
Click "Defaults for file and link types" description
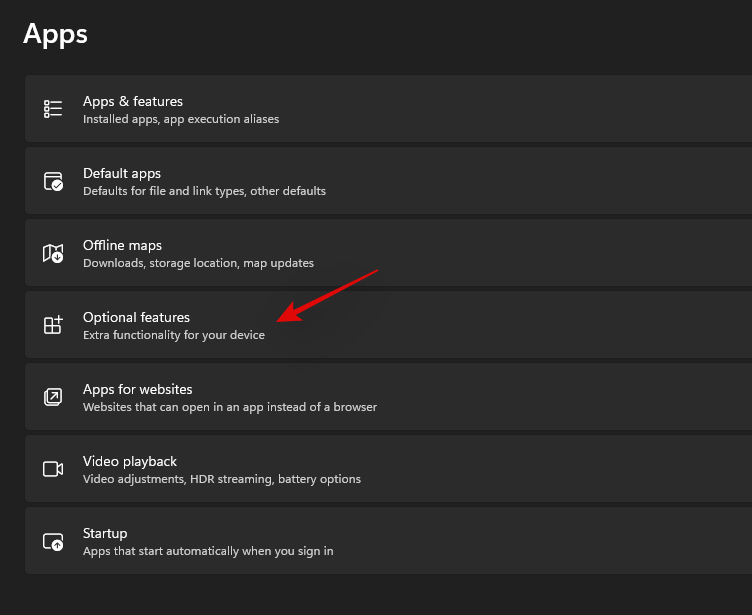pyautogui.click(x=204, y=191)
